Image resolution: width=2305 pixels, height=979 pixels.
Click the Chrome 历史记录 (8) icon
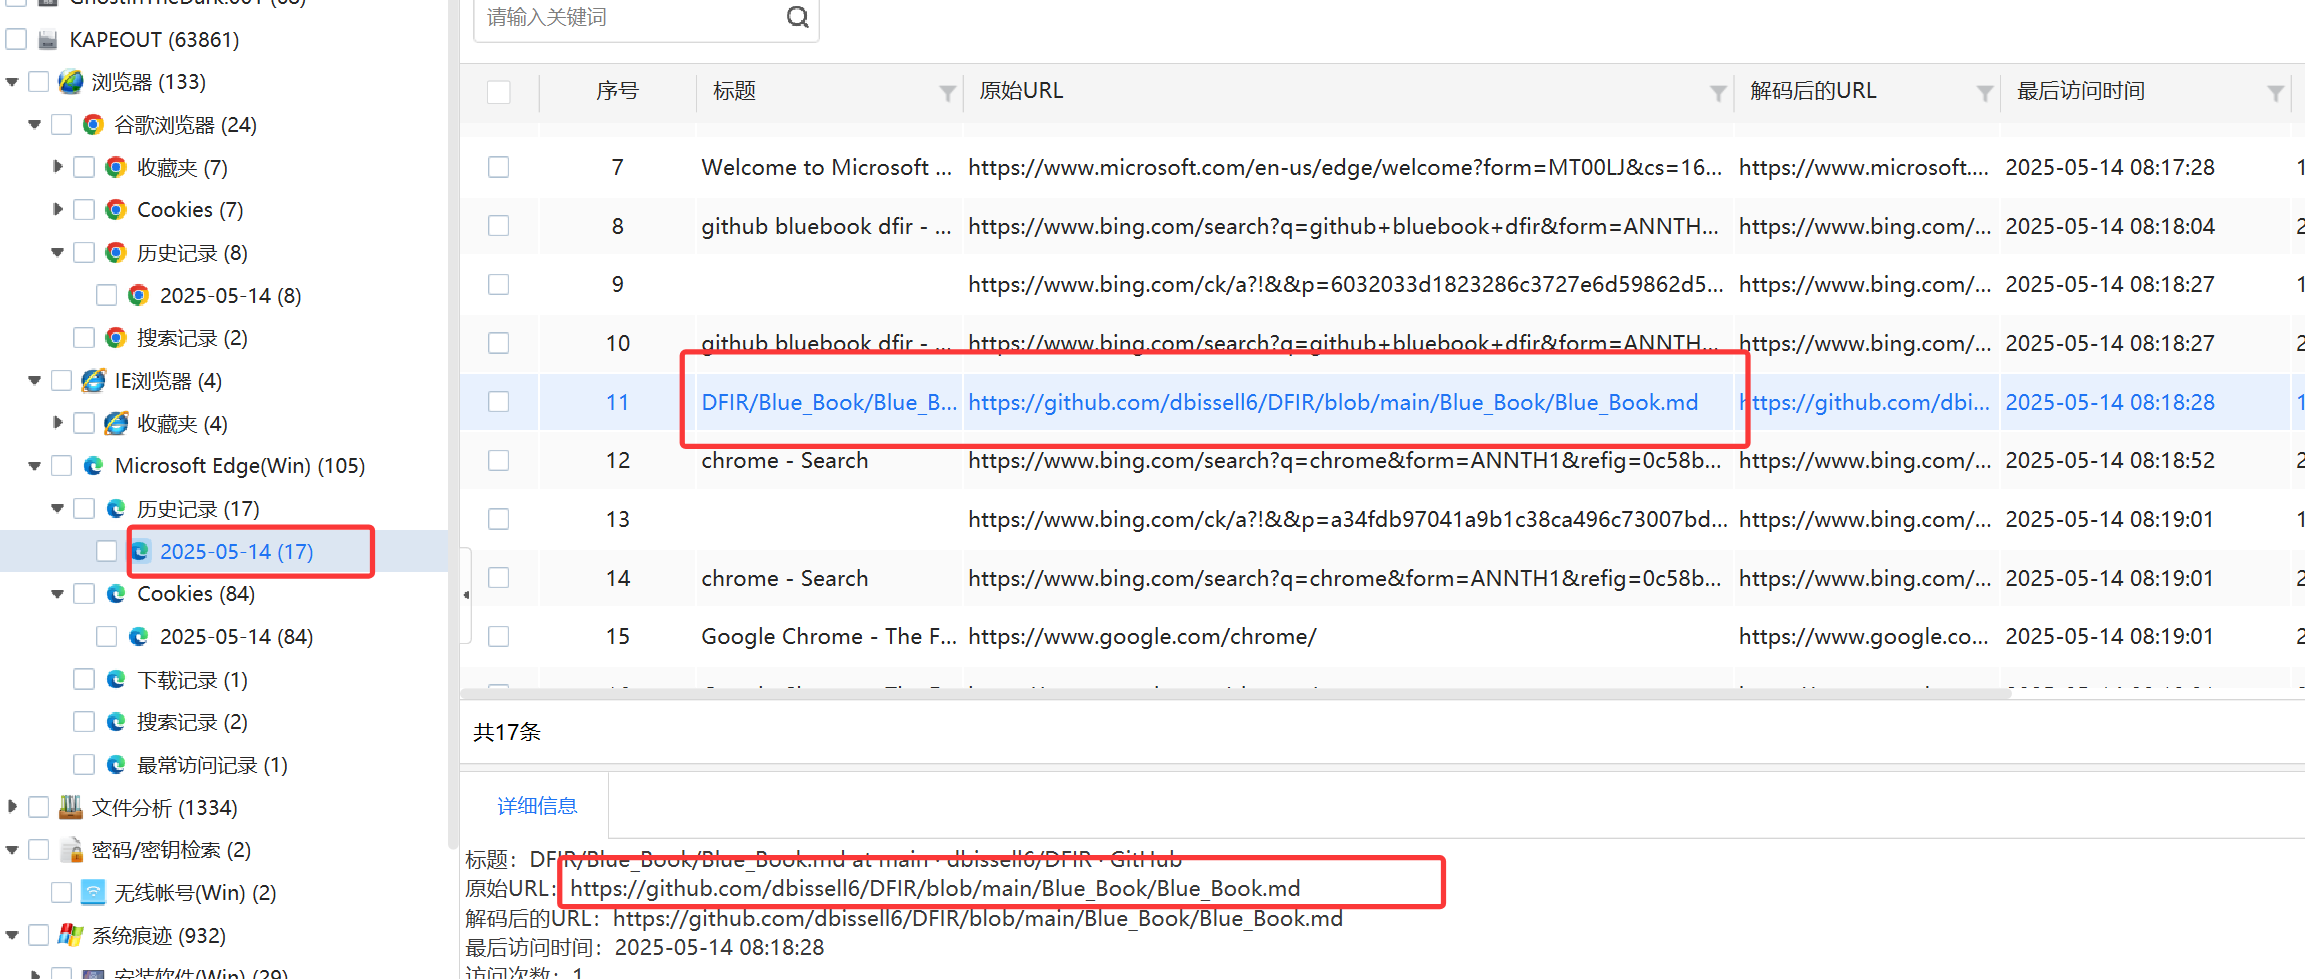(x=116, y=253)
